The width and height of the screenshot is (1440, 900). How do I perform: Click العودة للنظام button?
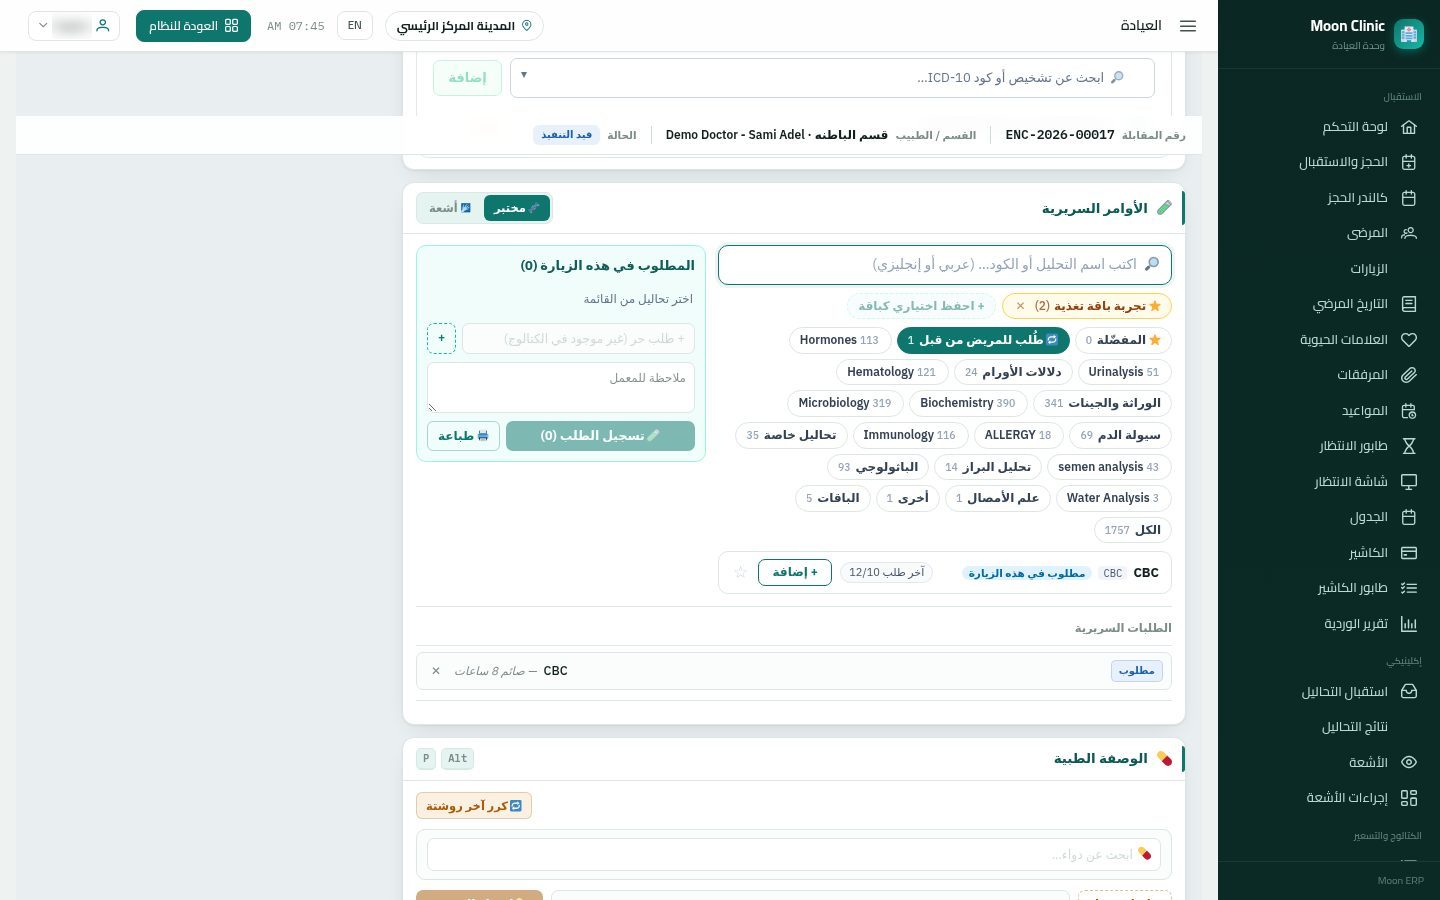[x=193, y=26]
